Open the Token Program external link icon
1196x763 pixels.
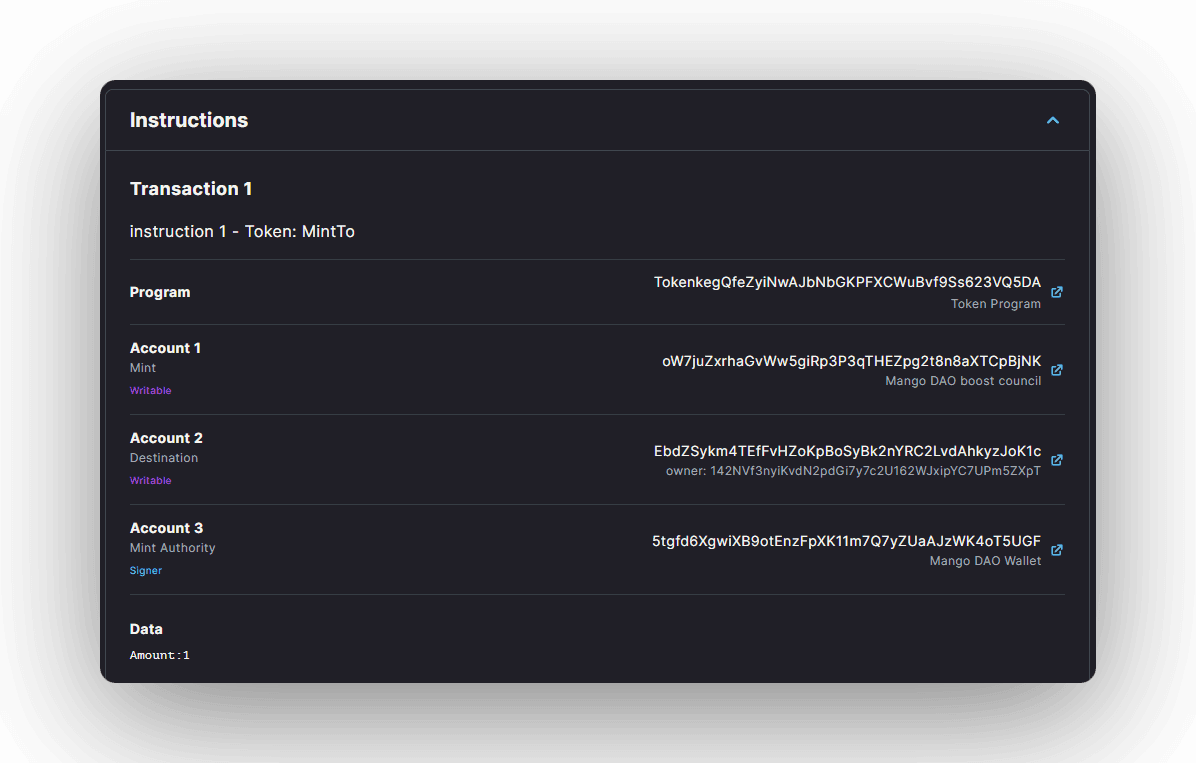coord(1057,293)
